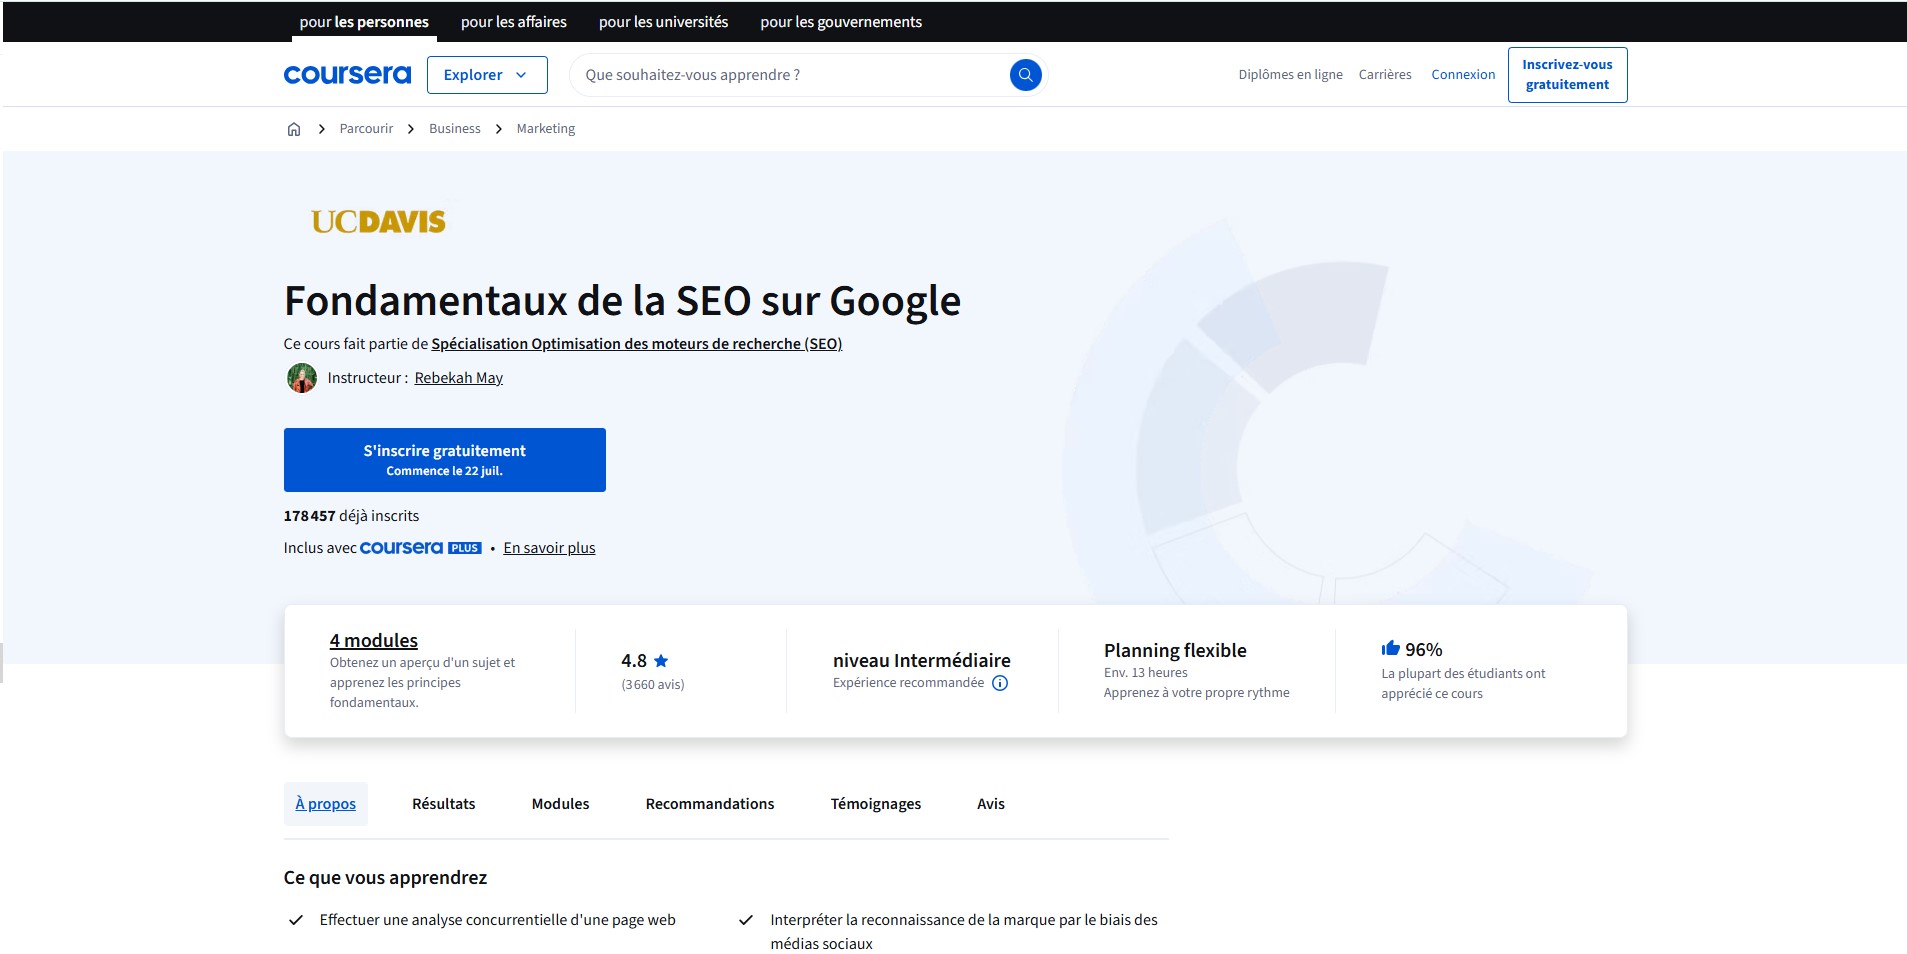This screenshot has height=954, width=1907.
Task: Click 'Effectuer une analyse concurrentielle' item
Action: click(497, 920)
